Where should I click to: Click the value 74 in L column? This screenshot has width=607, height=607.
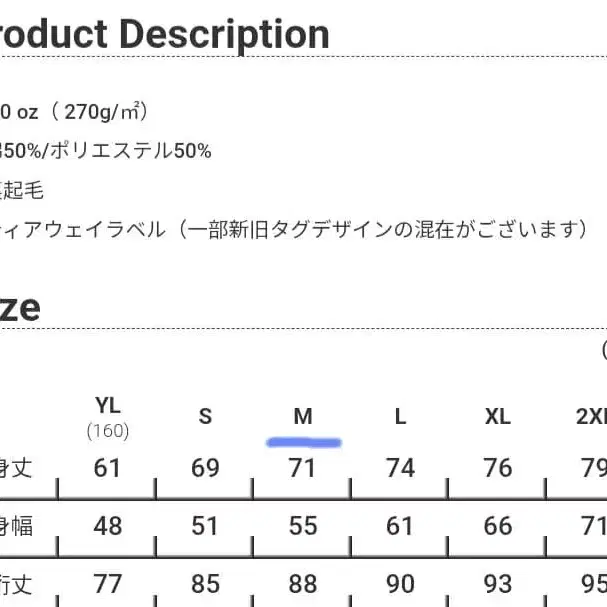(x=400, y=468)
